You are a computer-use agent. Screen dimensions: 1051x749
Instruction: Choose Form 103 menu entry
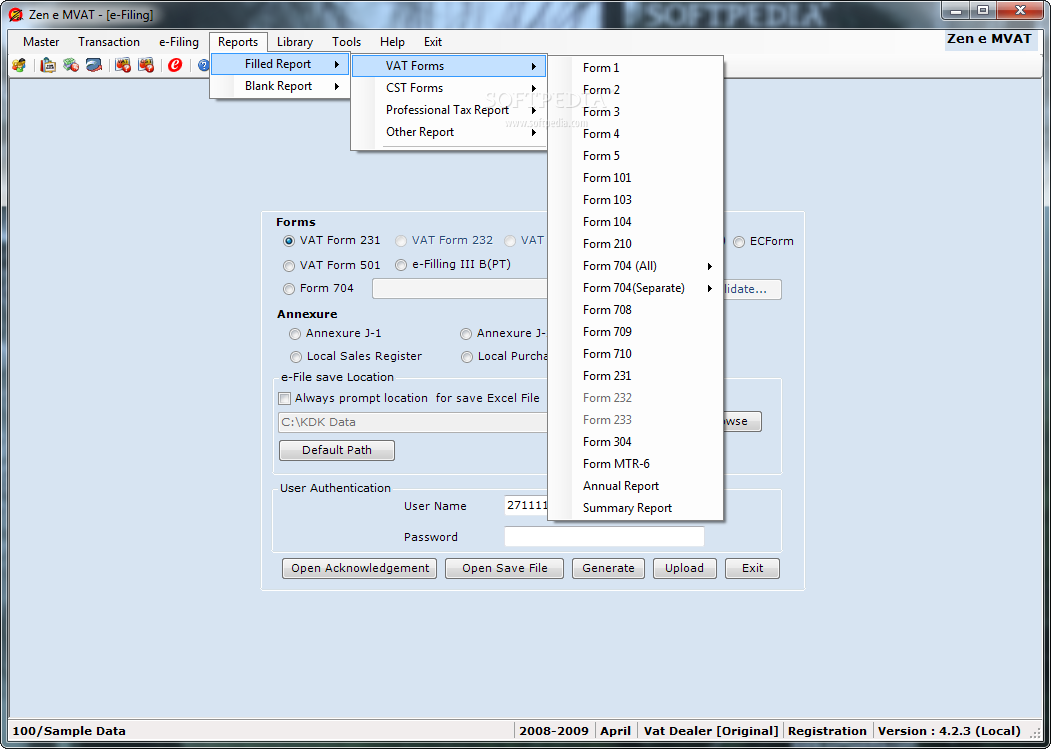[635, 200]
